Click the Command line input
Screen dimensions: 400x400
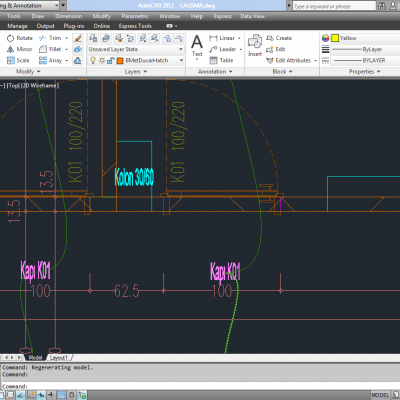(200, 386)
